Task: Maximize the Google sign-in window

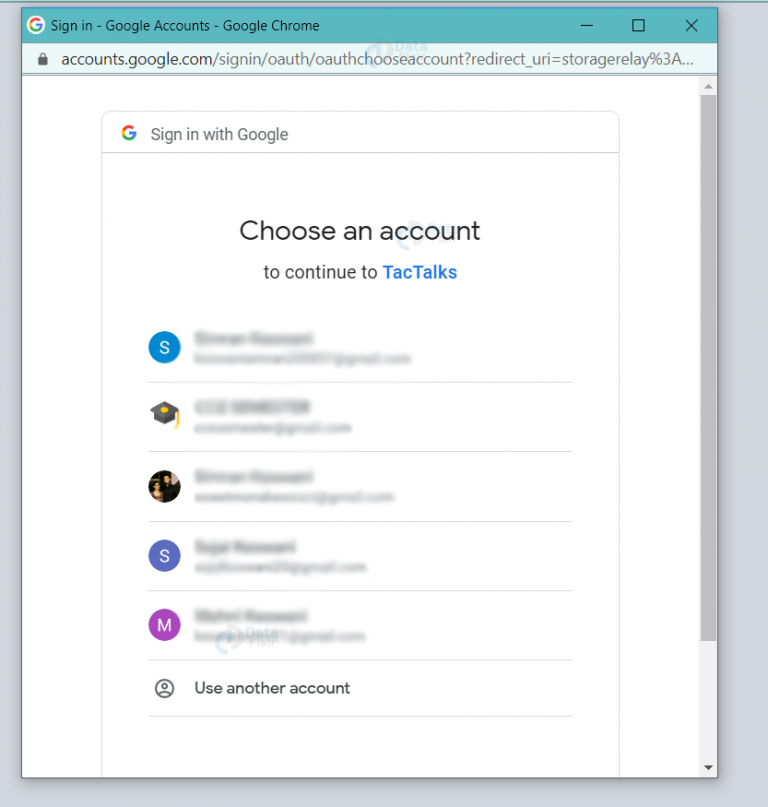Action: tap(638, 25)
